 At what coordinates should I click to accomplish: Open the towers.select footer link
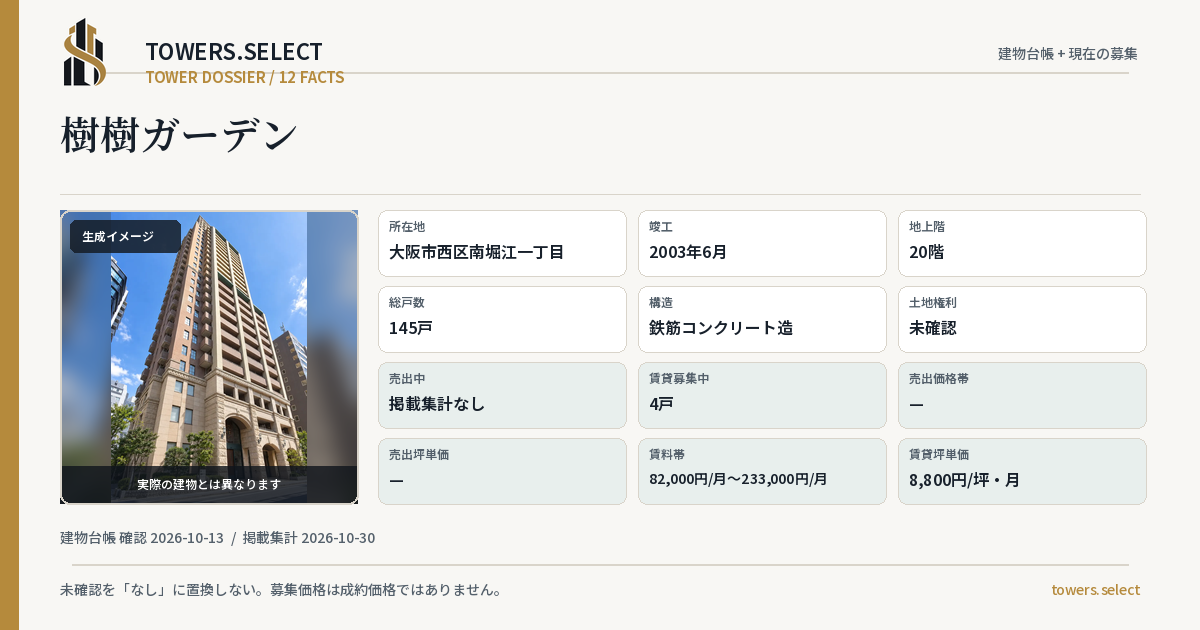click(x=1095, y=590)
